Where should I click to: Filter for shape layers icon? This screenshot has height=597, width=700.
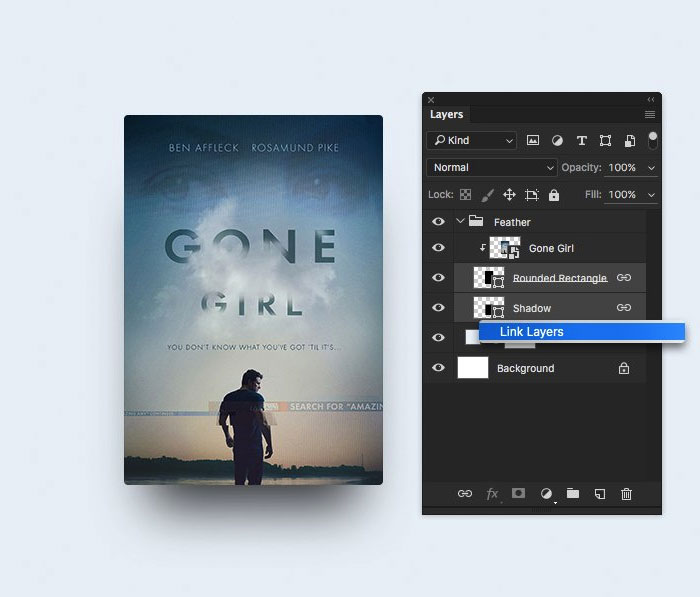click(605, 141)
